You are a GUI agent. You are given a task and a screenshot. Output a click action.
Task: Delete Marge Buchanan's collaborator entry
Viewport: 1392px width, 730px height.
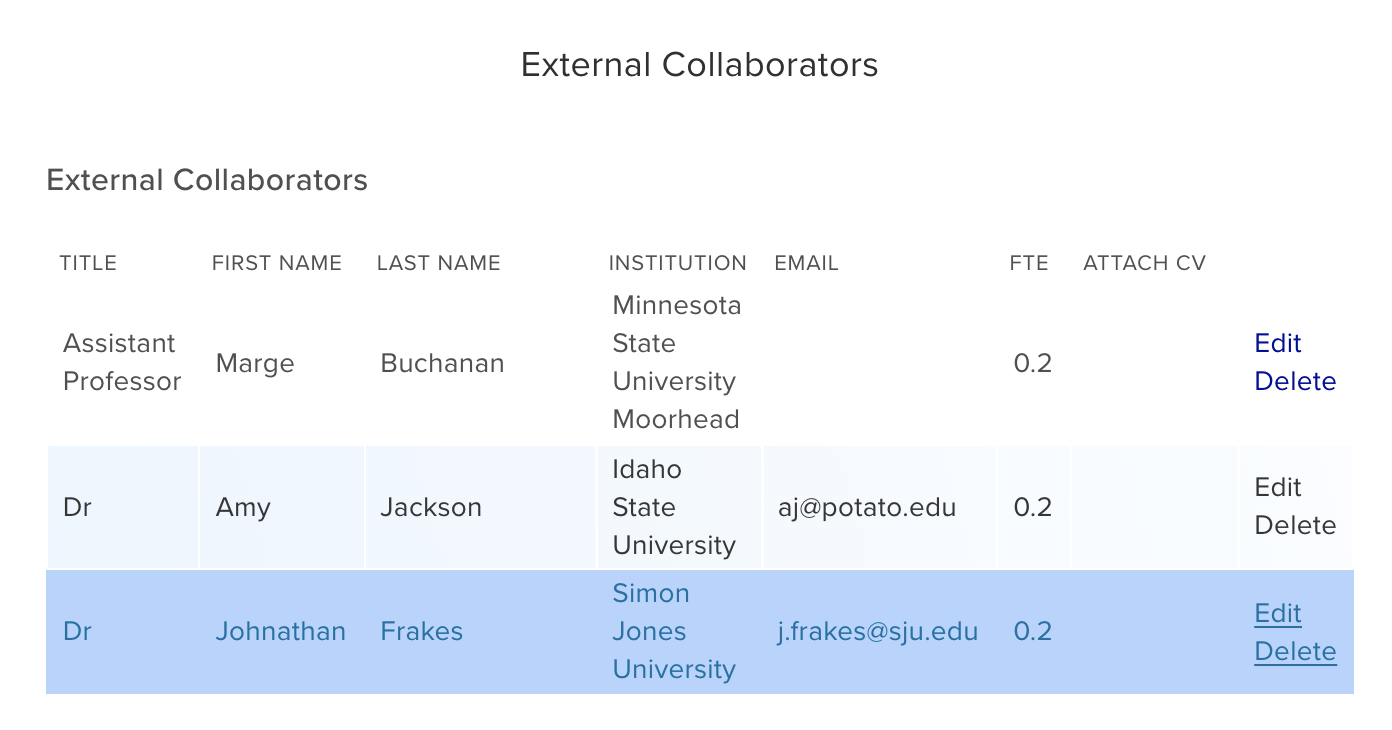tap(1295, 381)
